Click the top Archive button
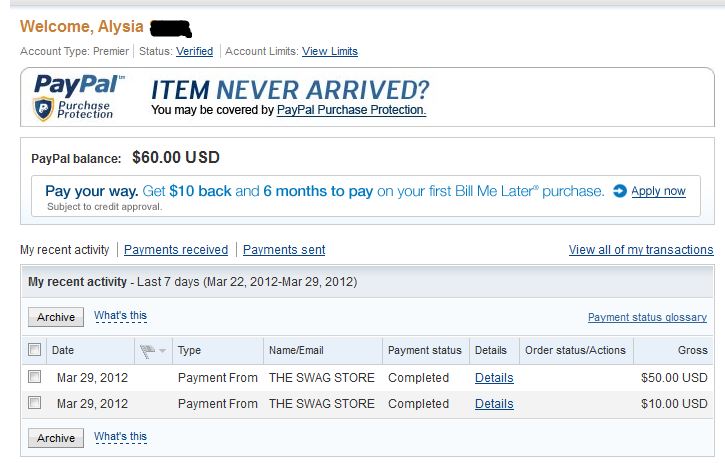The image size is (725, 463). [x=56, y=317]
